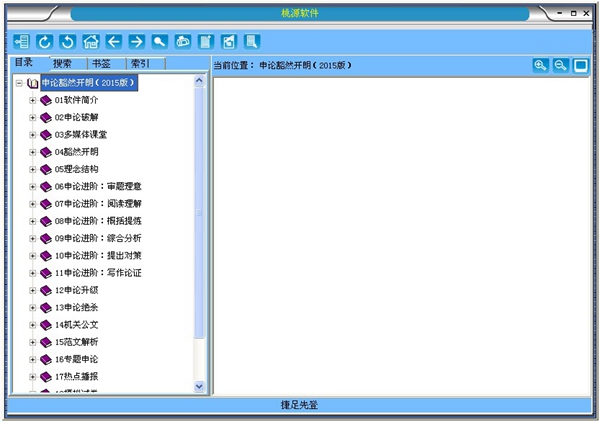Switch to the 搜索 tab
This screenshot has height=422, width=600.
click(x=64, y=64)
